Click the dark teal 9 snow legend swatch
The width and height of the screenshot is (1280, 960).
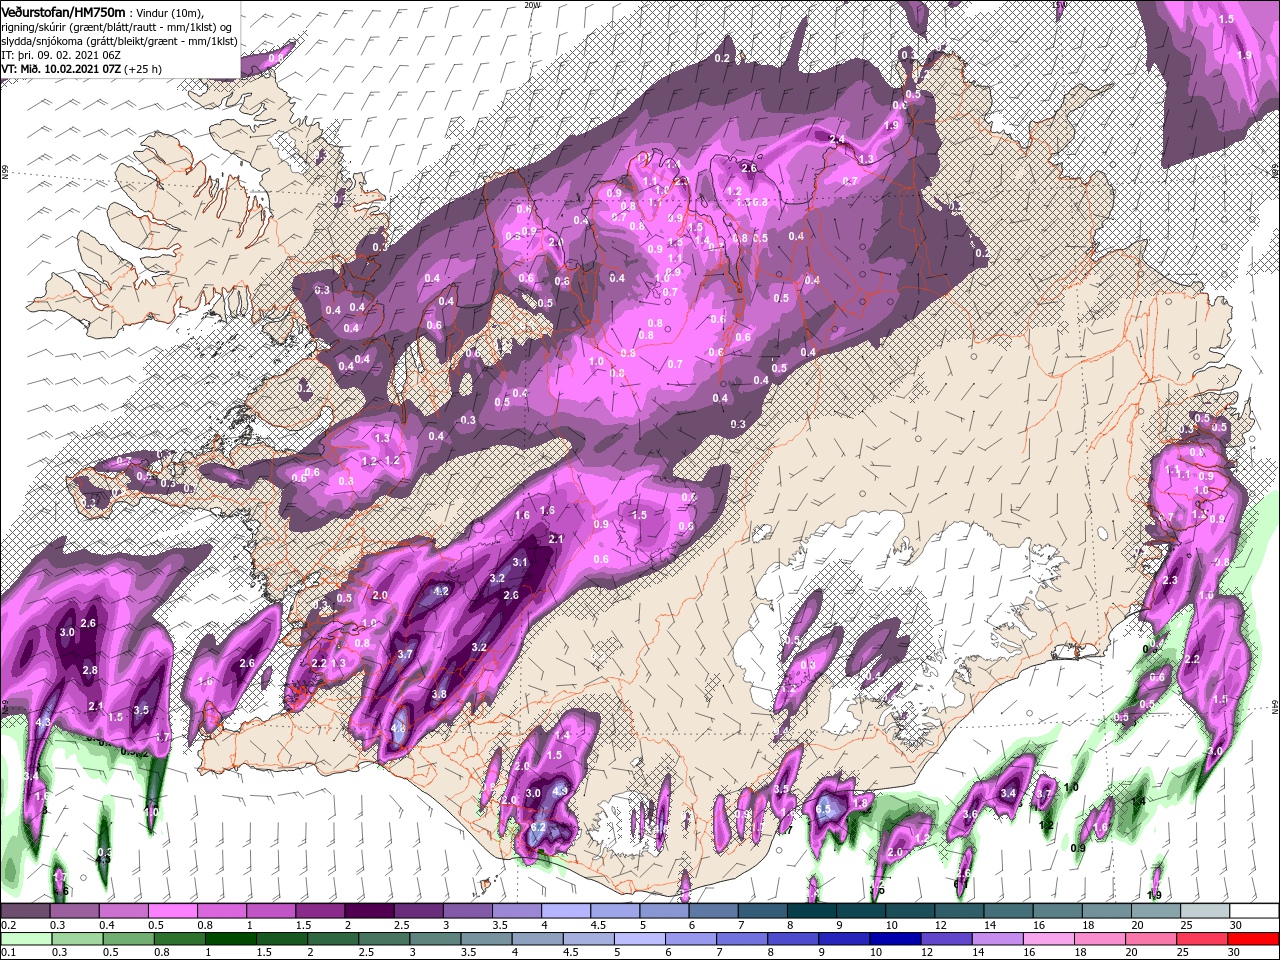pos(860,911)
